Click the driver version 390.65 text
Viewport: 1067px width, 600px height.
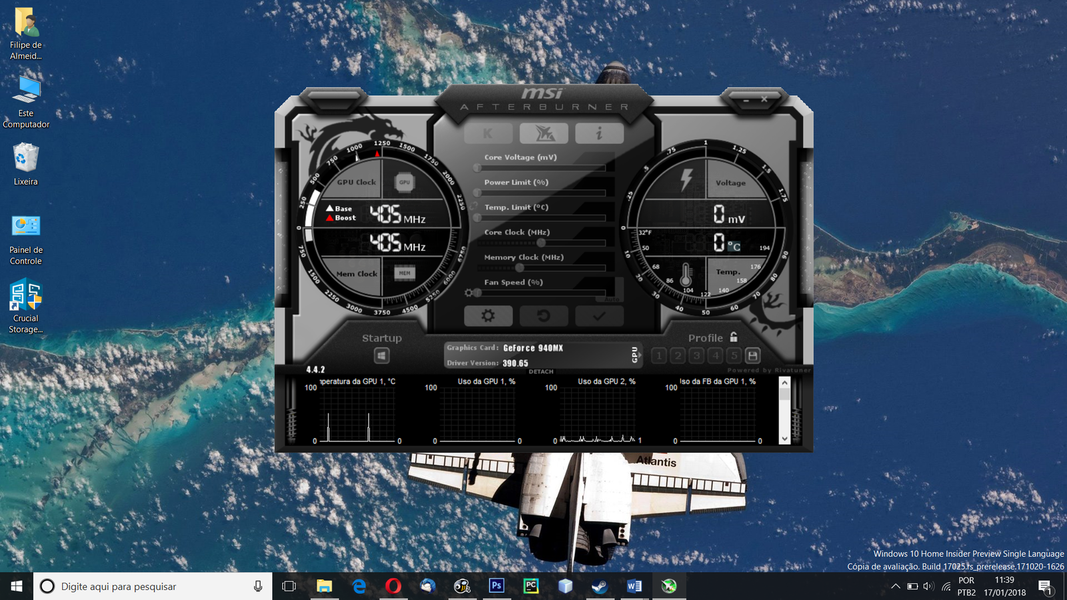point(515,363)
